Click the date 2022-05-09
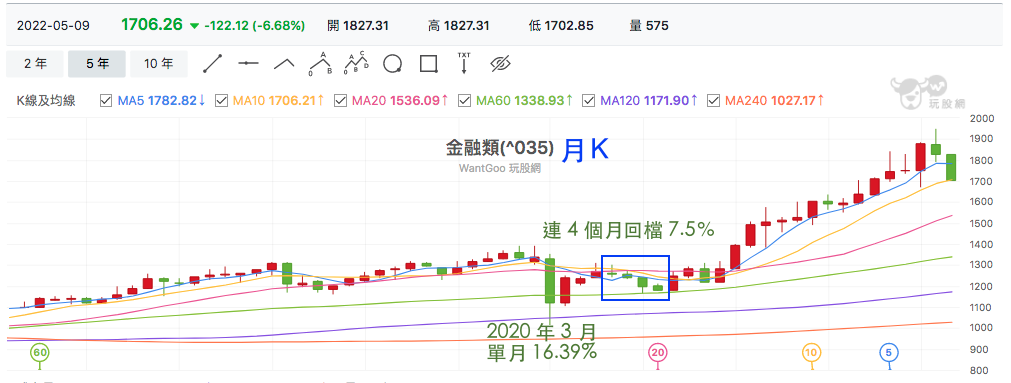 (x=53, y=26)
